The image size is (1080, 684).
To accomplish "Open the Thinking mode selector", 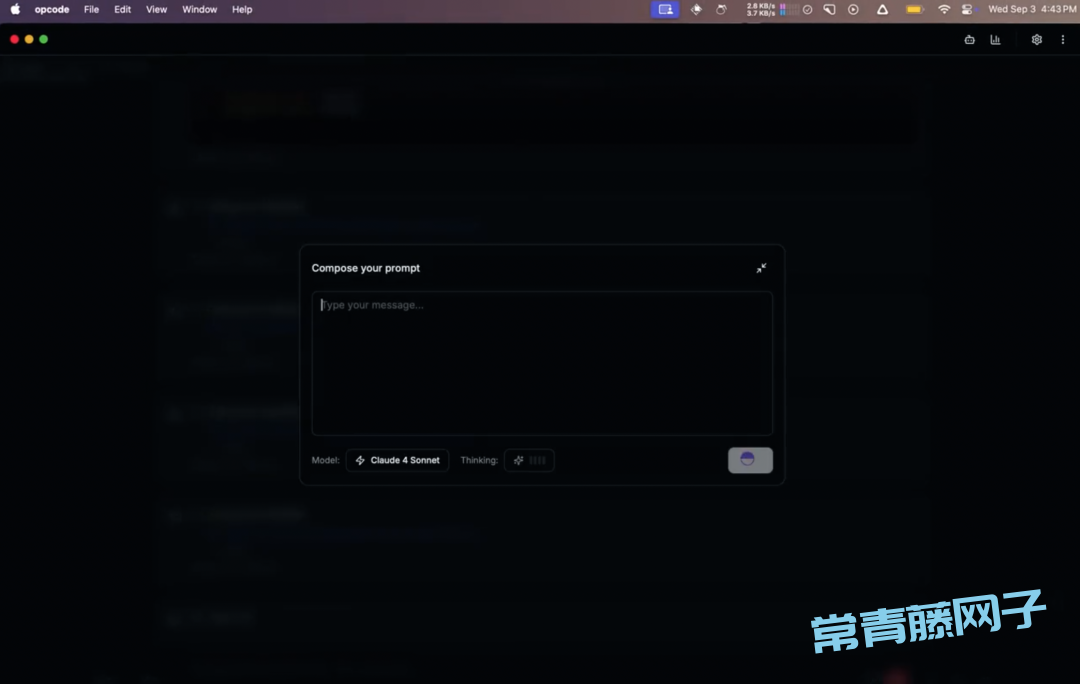I will (529, 460).
